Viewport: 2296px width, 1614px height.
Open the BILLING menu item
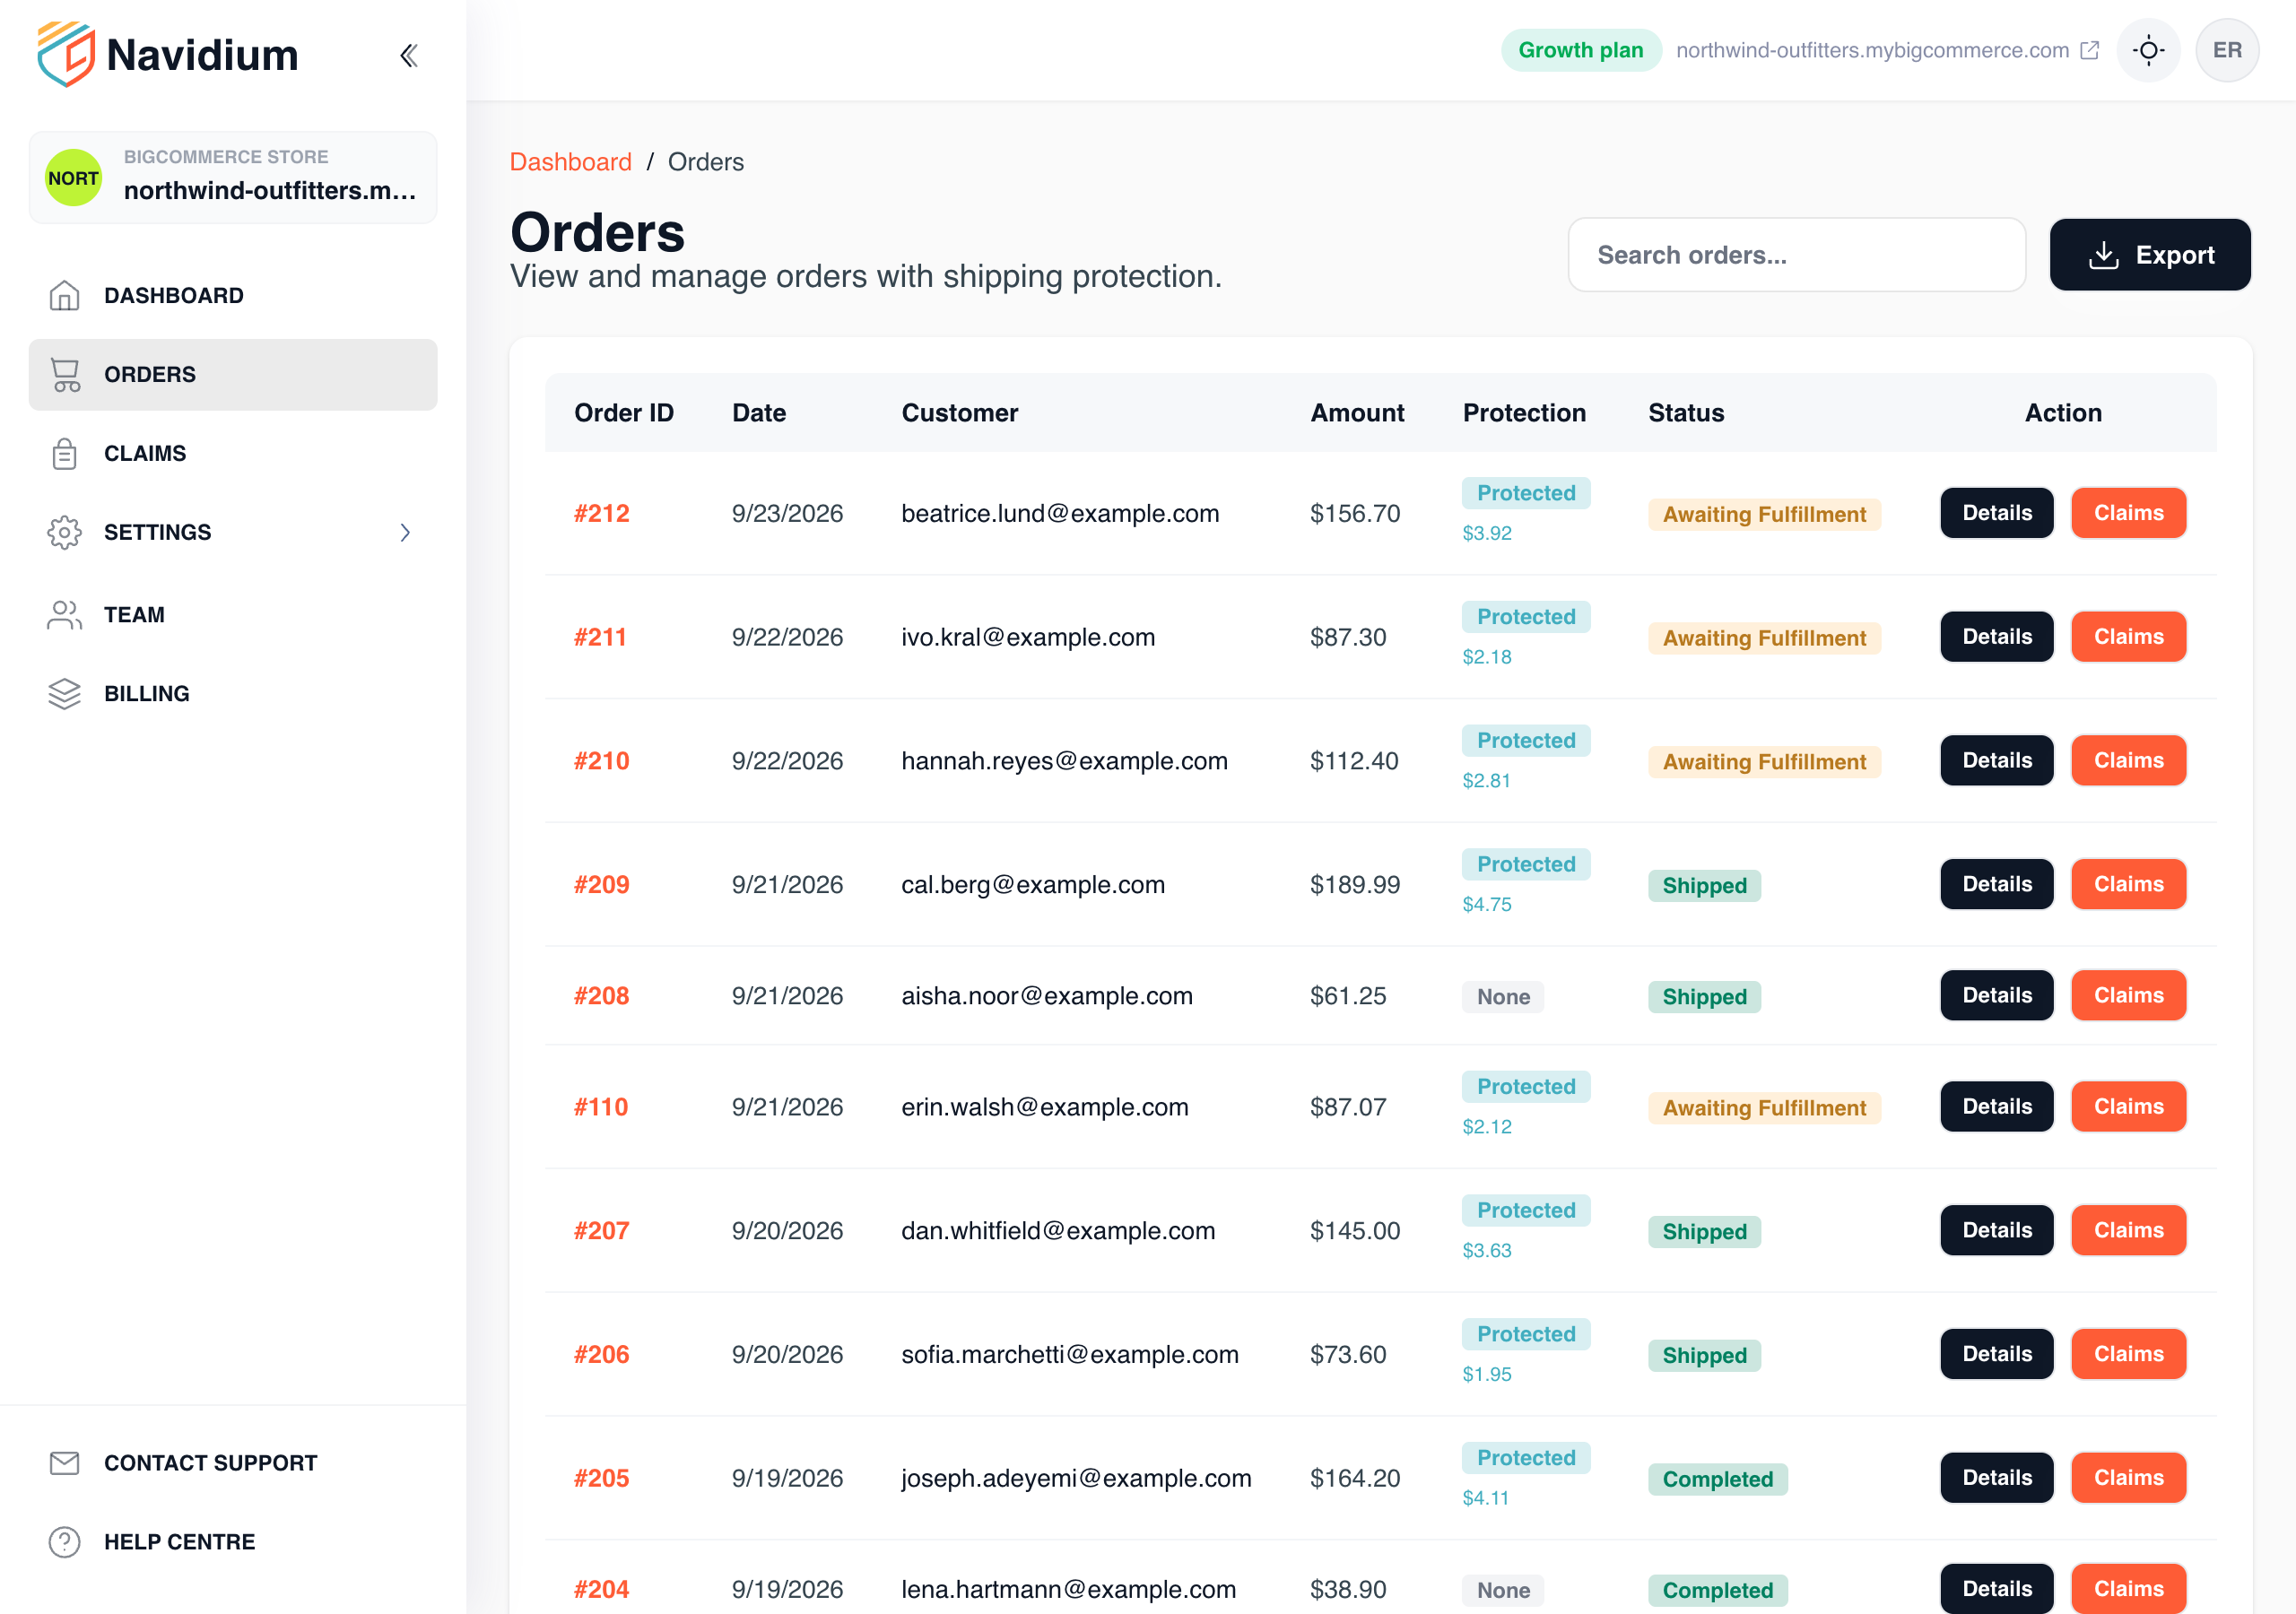233,694
